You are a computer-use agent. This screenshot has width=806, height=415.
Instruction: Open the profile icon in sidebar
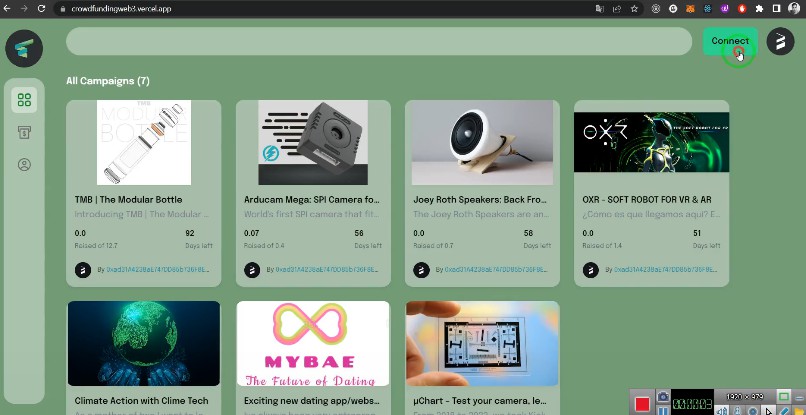pos(24,164)
